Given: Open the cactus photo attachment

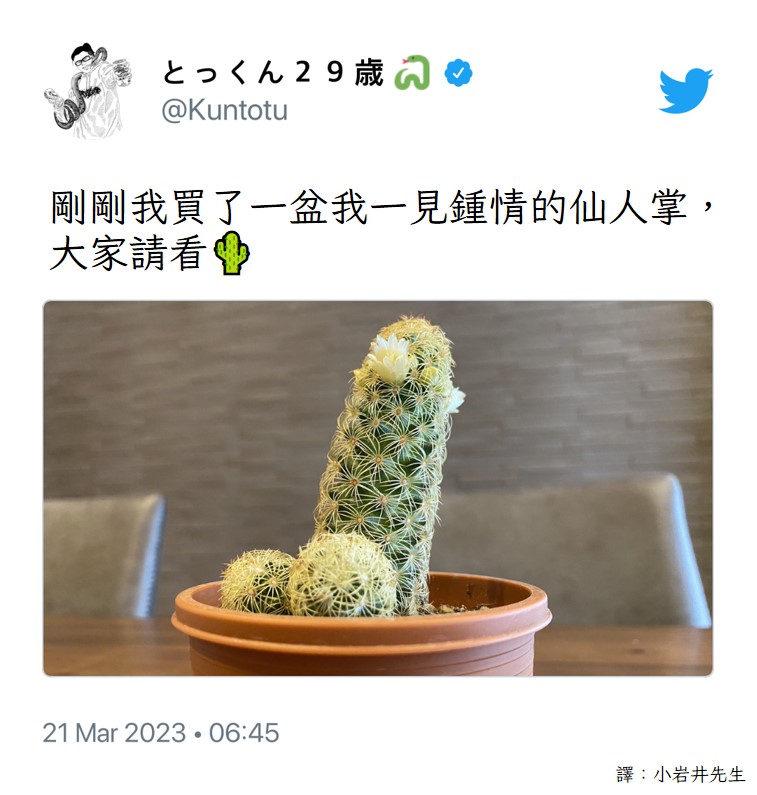Looking at the screenshot, I should [x=378, y=488].
